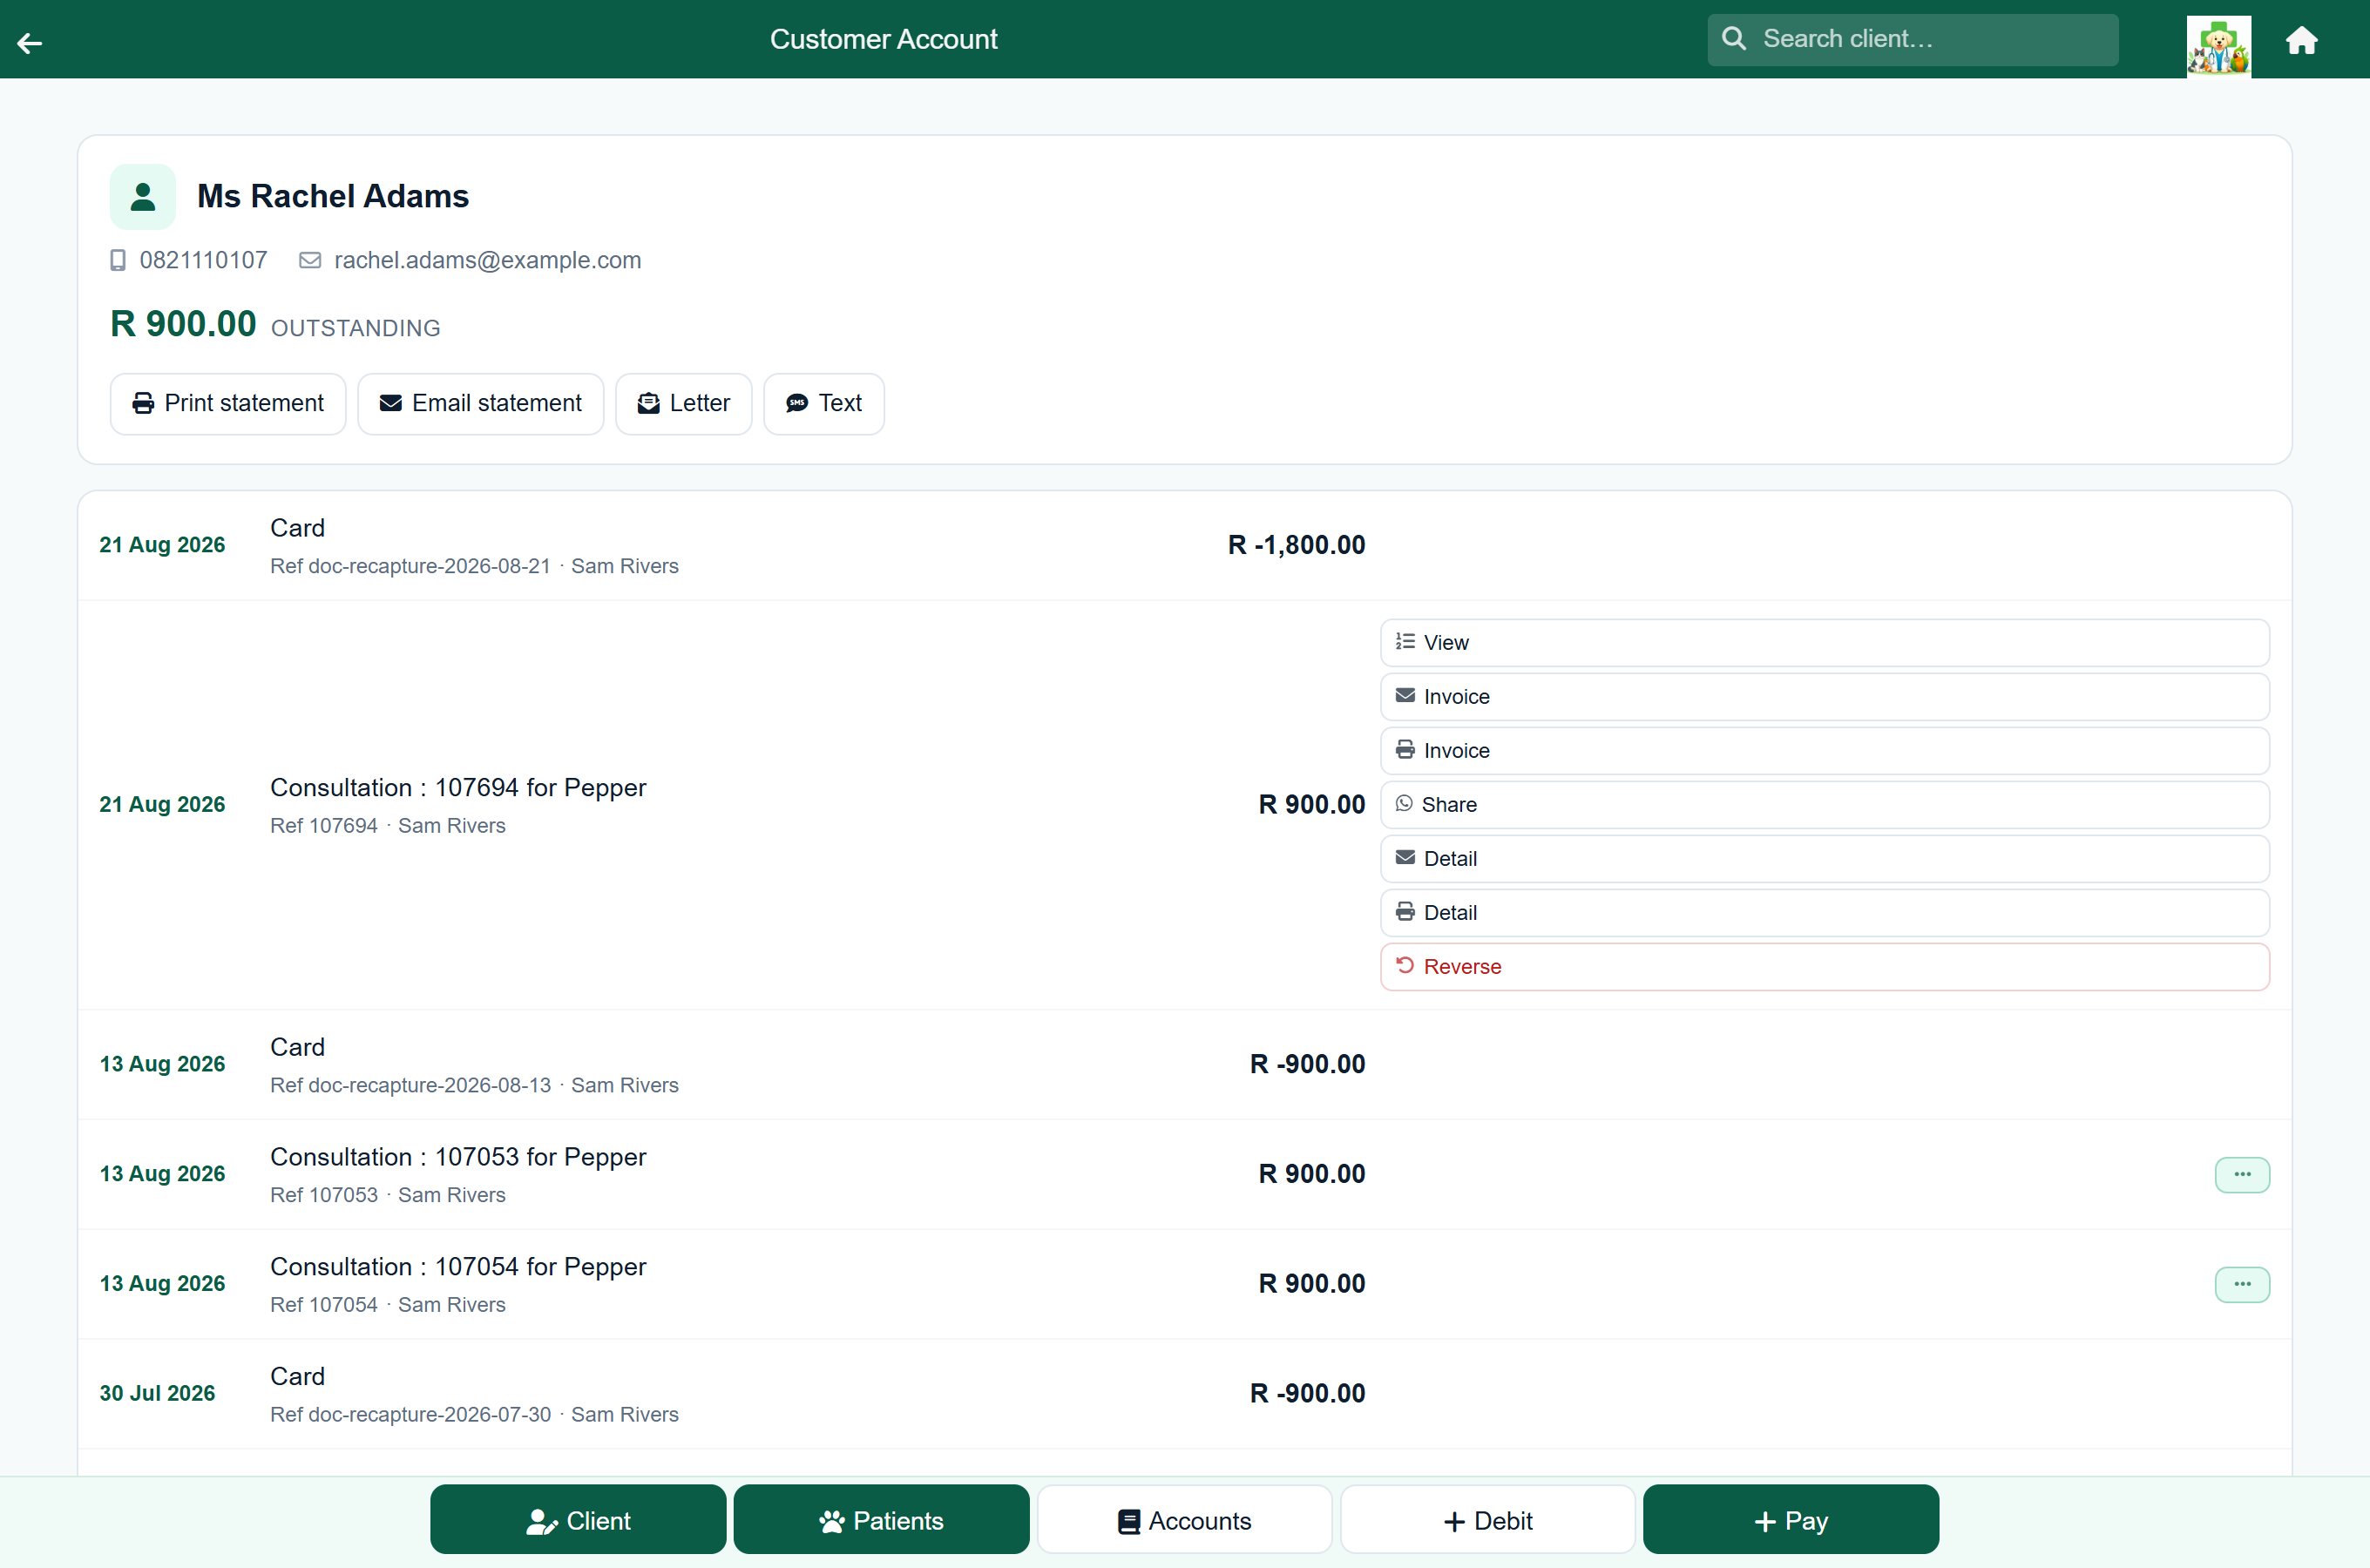Viewport: 2370px width, 1568px height.
Task: Focus the Search client field
Action: coord(1912,39)
